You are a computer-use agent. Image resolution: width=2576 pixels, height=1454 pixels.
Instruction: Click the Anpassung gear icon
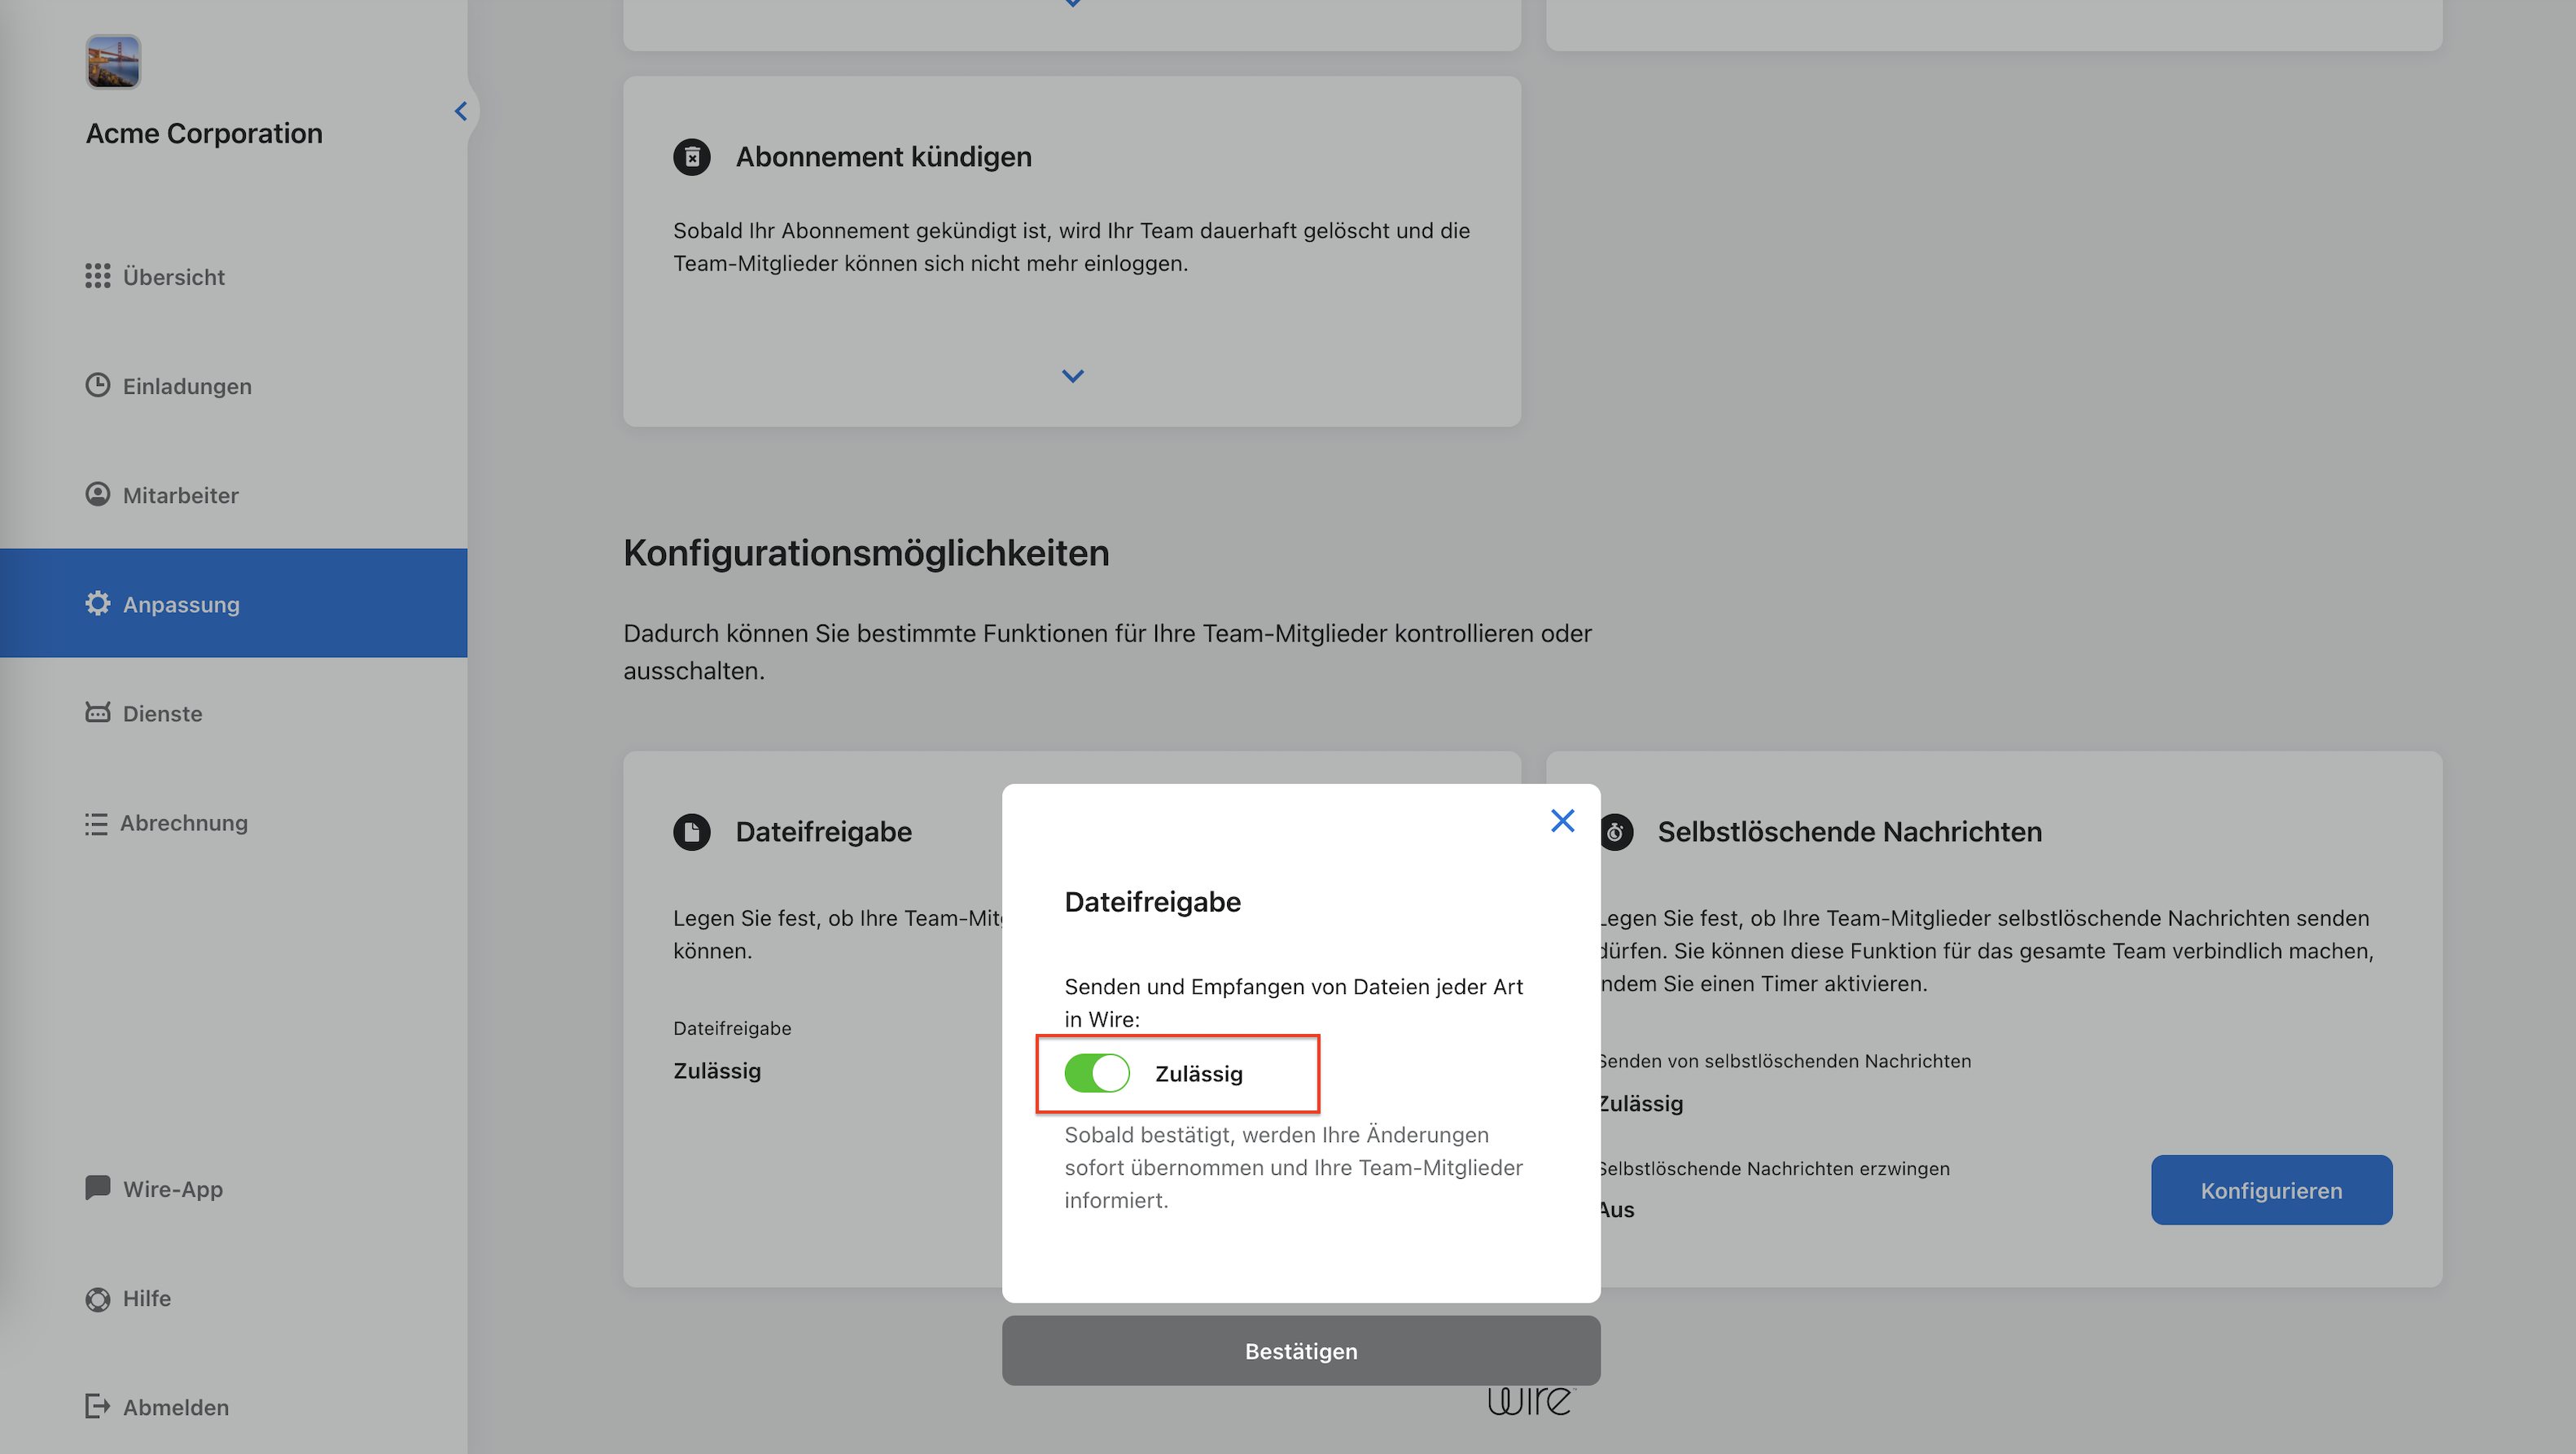[98, 603]
